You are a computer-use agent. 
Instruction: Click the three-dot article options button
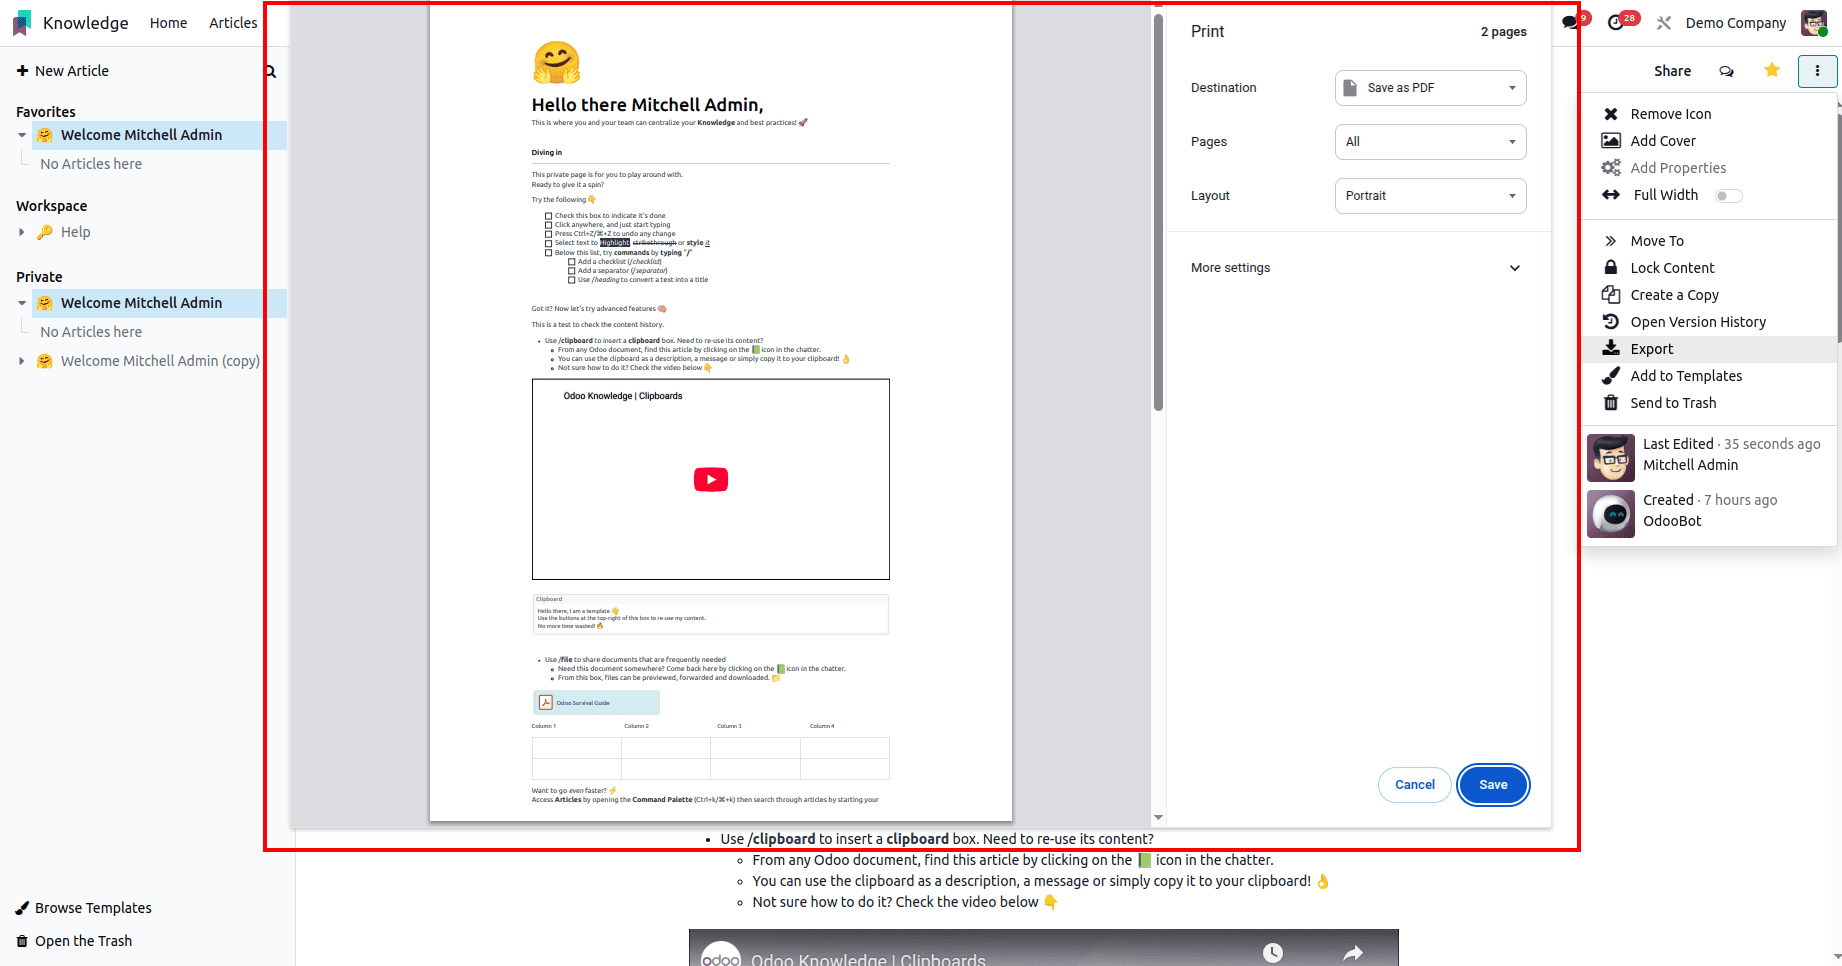[x=1817, y=71]
